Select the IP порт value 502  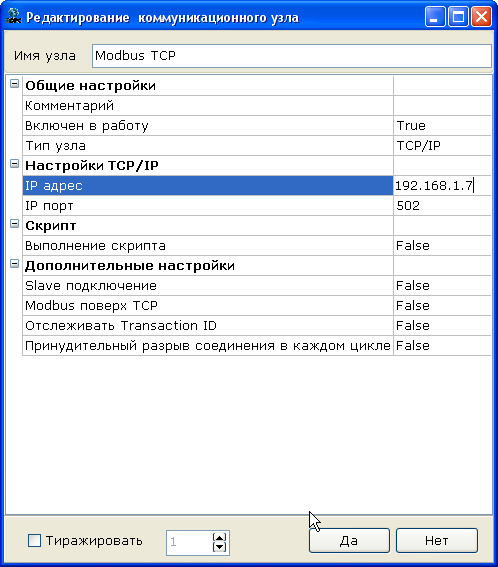(442, 206)
